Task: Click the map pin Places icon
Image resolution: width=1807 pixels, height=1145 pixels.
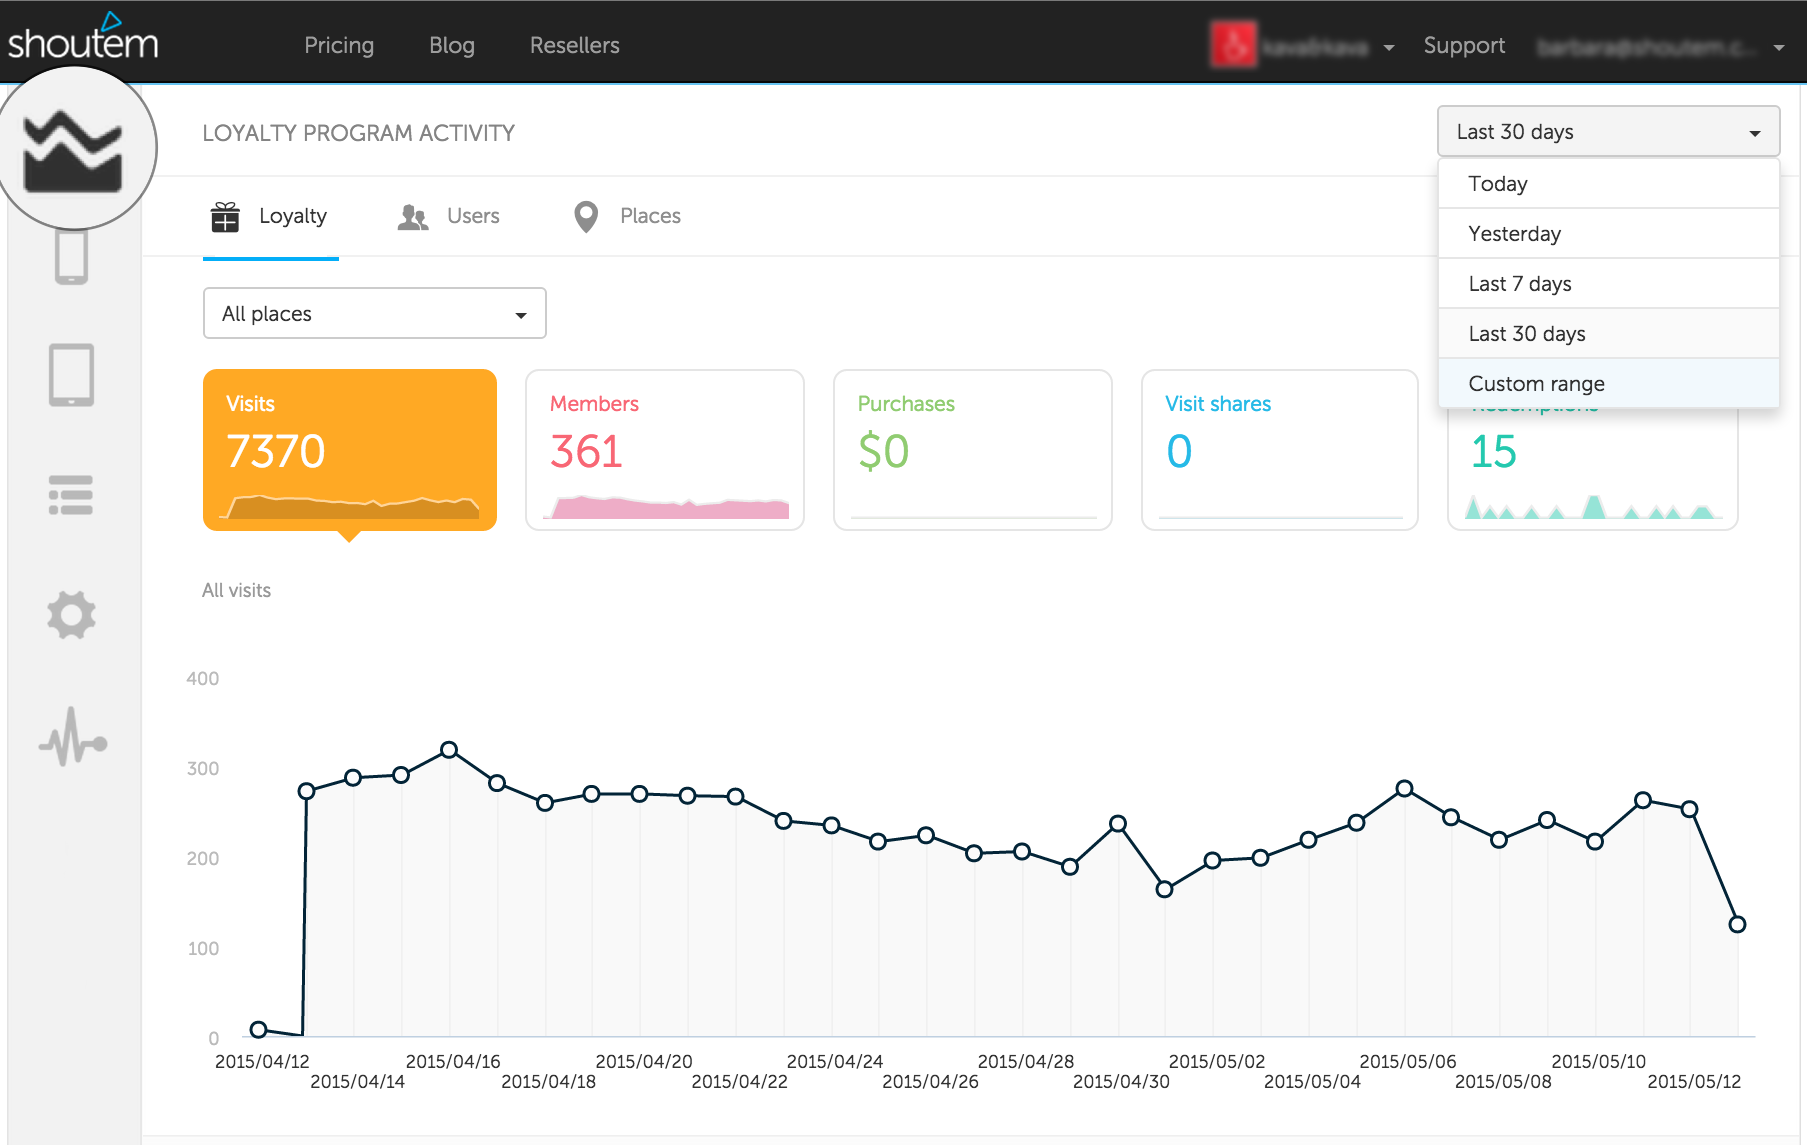Action: coord(586,216)
